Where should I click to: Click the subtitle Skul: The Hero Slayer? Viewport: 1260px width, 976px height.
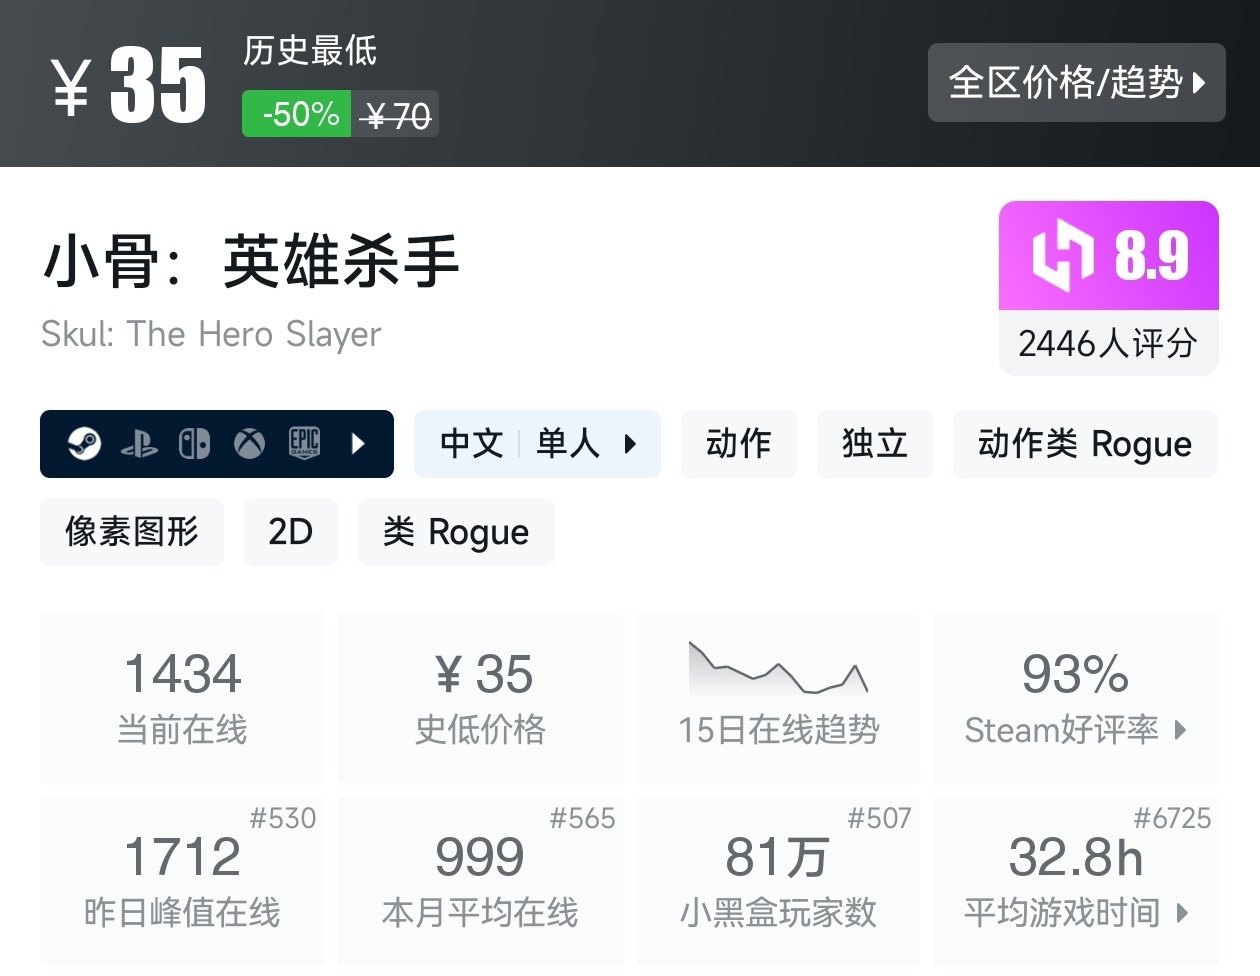pos(211,334)
